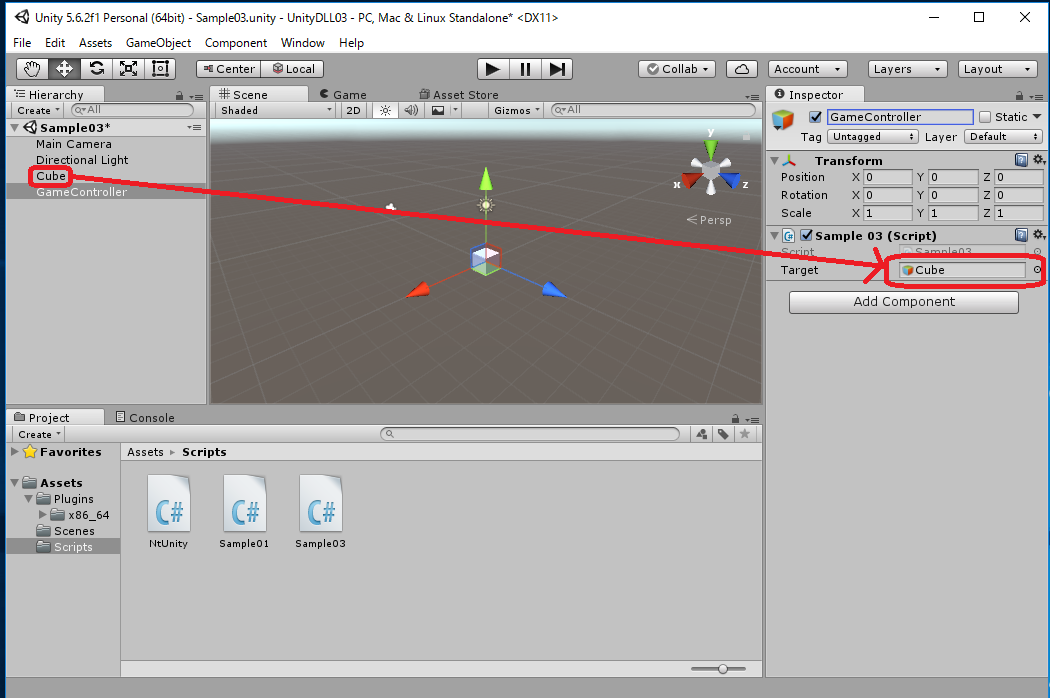This screenshot has width=1050, height=698.
Task: Open the Layers dropdown
Action: 908,69
